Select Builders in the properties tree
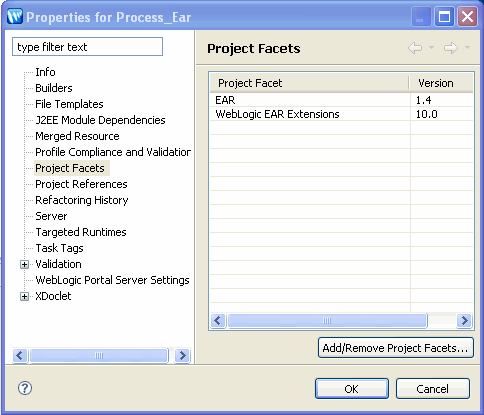 pyautogui.click(x=54, y=88)
